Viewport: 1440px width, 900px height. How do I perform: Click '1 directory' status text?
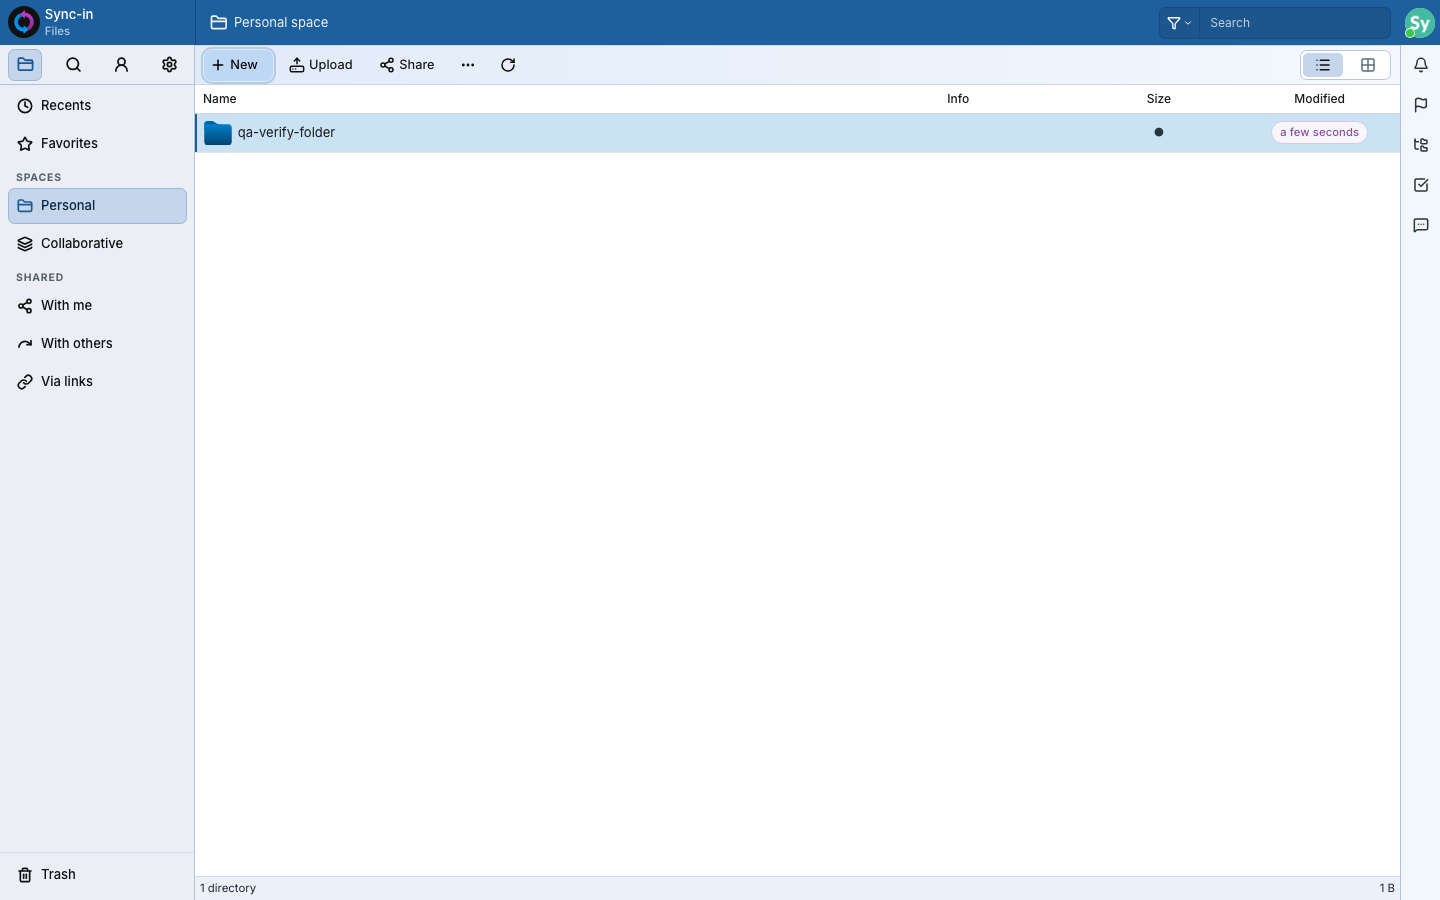pos(228,888)
